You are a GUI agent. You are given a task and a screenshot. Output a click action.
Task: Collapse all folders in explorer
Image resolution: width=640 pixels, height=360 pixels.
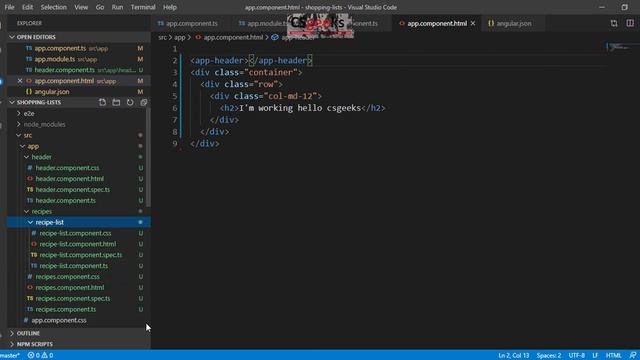point(144,102)
